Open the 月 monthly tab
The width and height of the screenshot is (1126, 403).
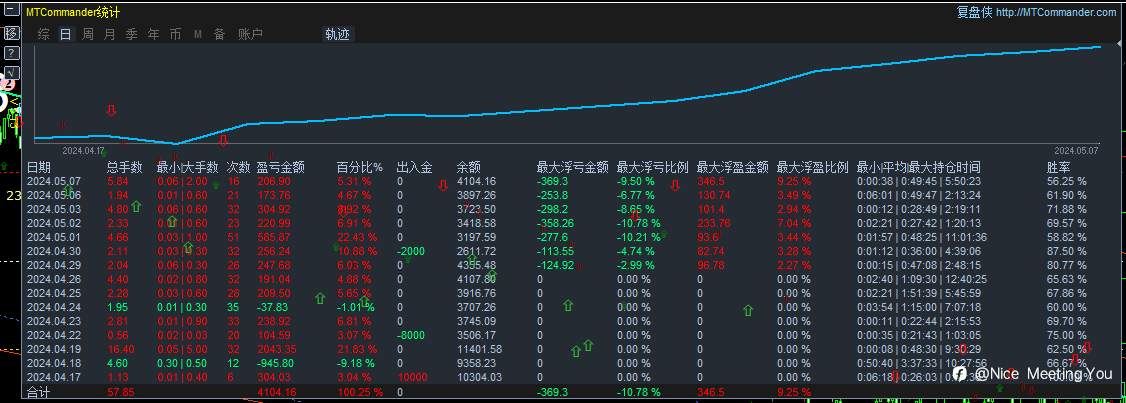point(109,34)
